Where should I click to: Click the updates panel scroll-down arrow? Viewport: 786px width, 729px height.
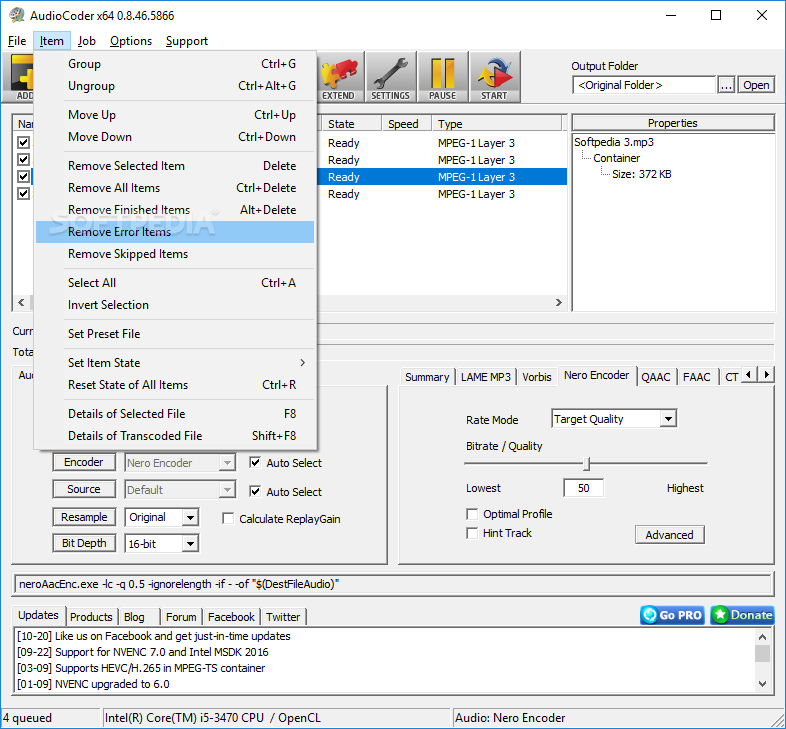coord(762,683)
